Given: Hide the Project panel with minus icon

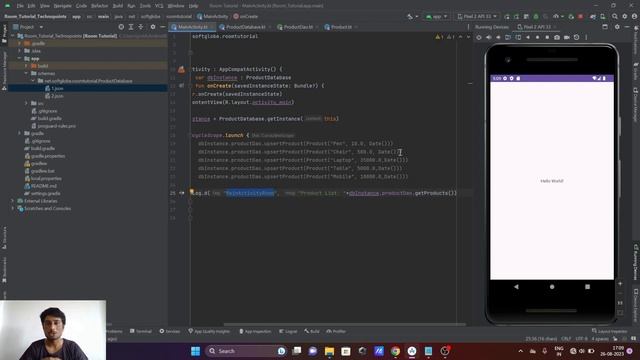Looking at the screenshot, I should [x=162, y=27].
